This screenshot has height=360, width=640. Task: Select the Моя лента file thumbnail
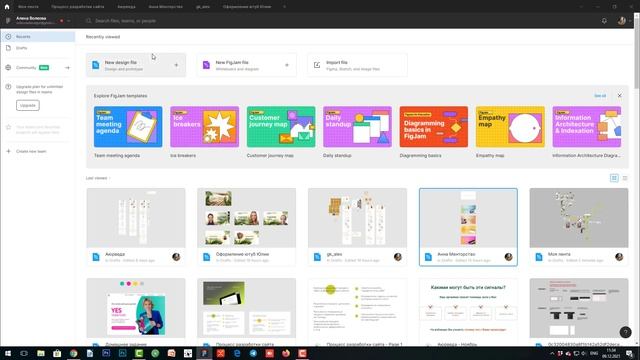[579, 218]
